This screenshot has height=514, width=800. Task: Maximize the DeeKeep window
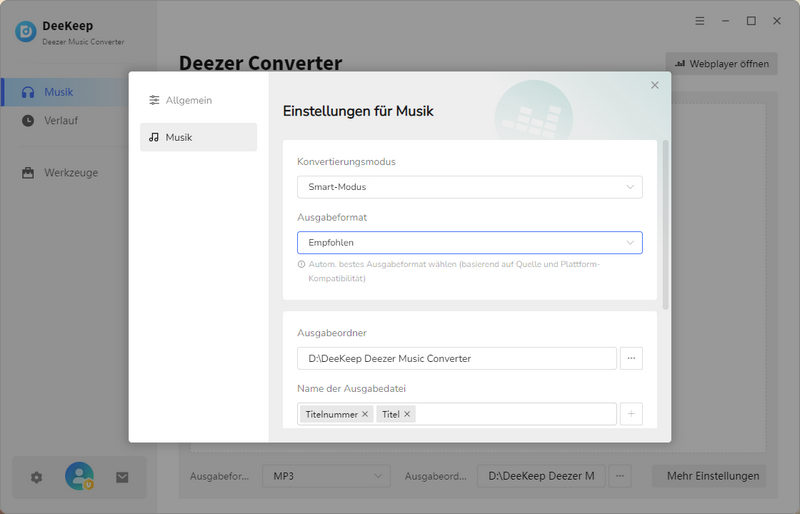coord(751,21)
